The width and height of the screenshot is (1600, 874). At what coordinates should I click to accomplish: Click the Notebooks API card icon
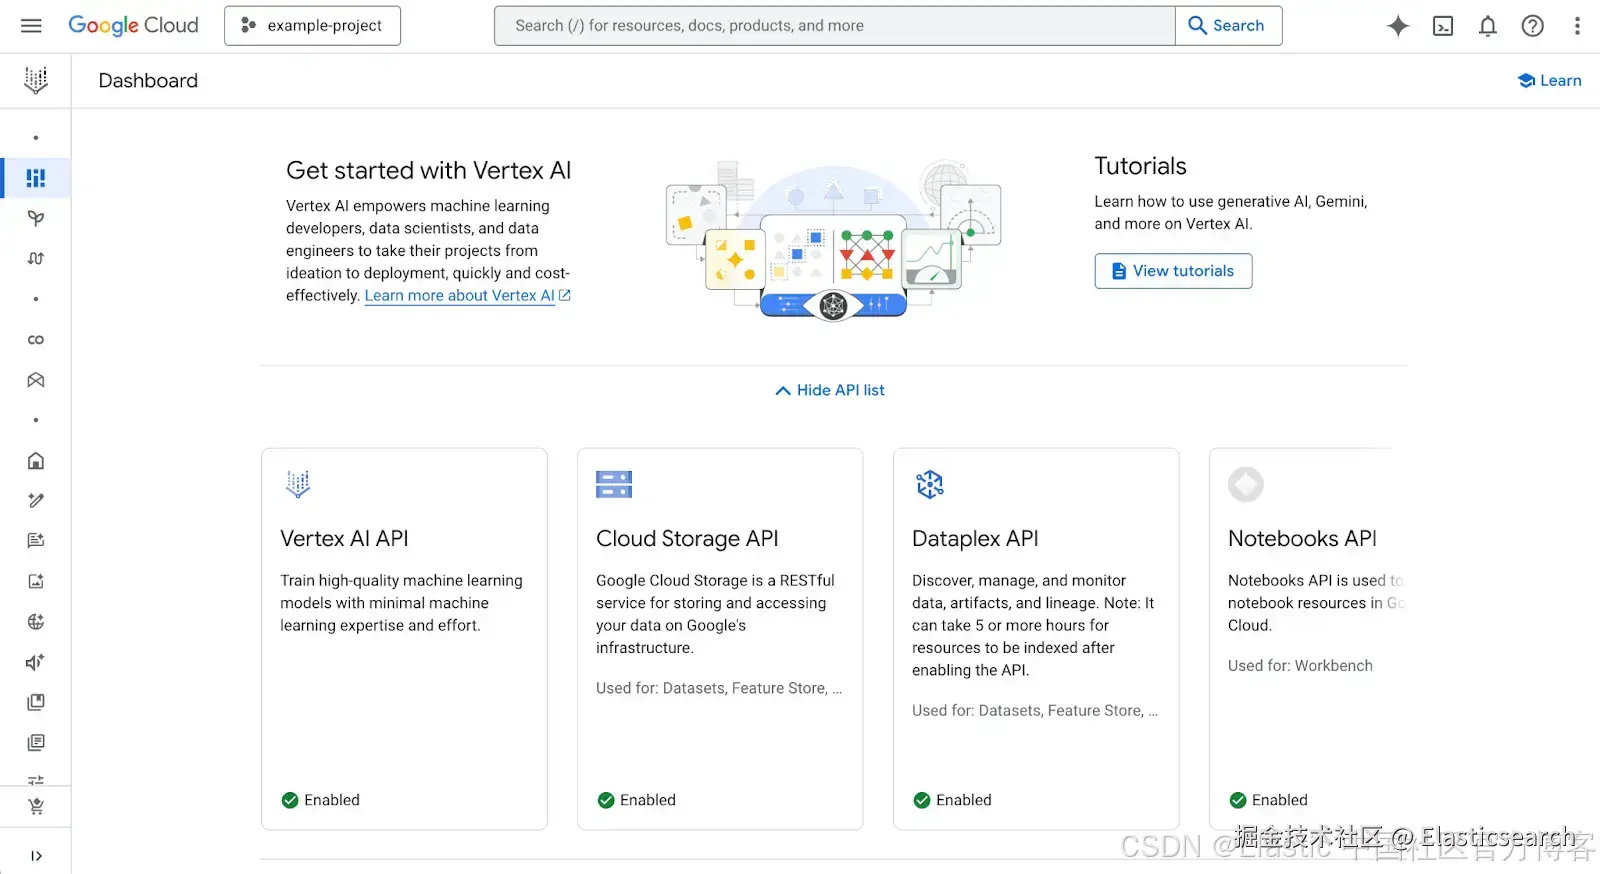click(x=1246, y=484)
